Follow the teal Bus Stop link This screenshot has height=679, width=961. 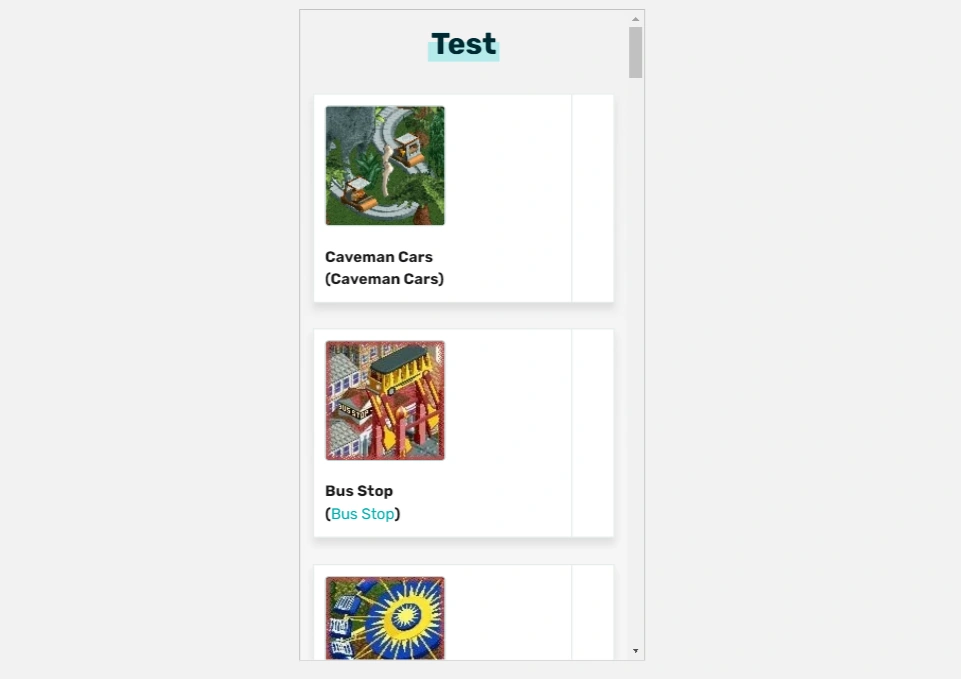click(x=363, y=514)
